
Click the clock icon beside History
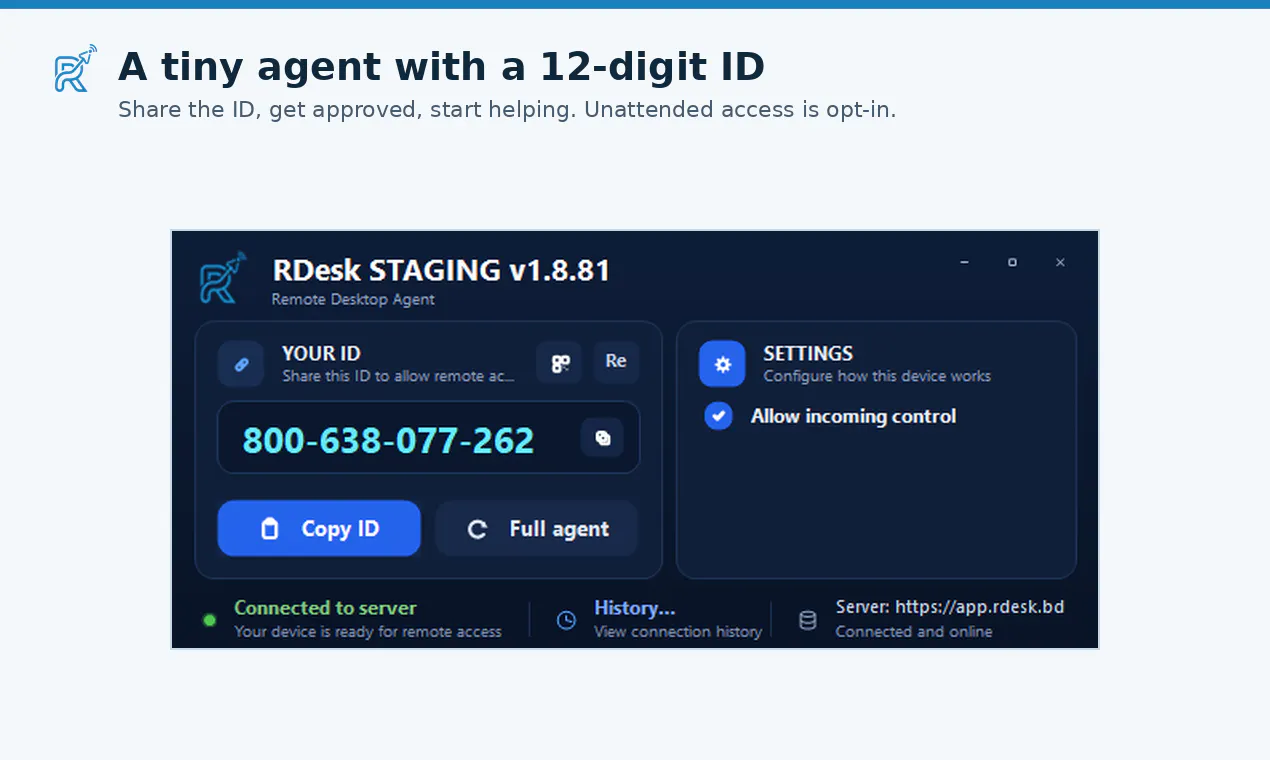point(566,620)
